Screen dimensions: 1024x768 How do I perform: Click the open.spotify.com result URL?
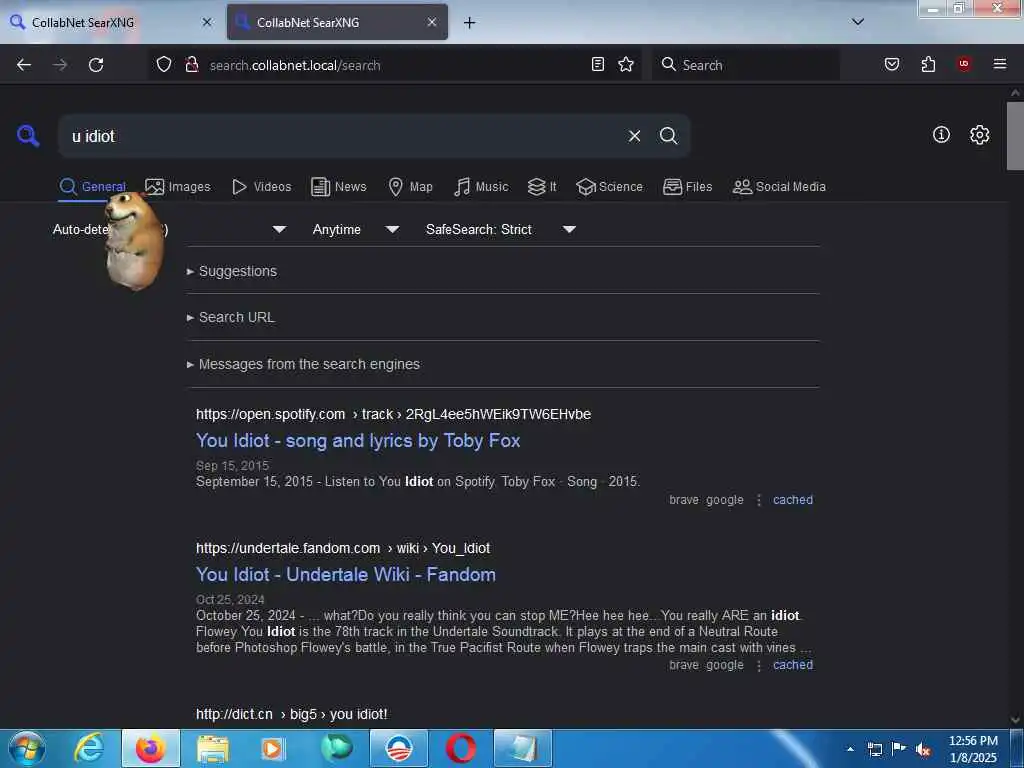[x=393, y=414]
